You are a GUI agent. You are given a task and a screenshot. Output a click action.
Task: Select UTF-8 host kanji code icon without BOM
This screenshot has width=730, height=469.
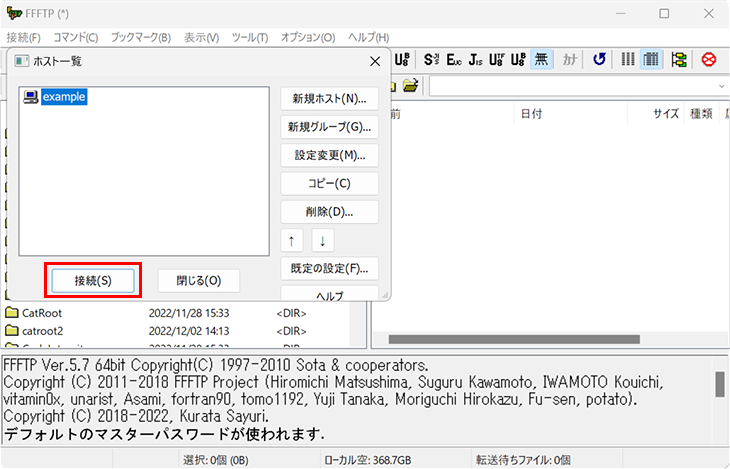click(497, 60)
